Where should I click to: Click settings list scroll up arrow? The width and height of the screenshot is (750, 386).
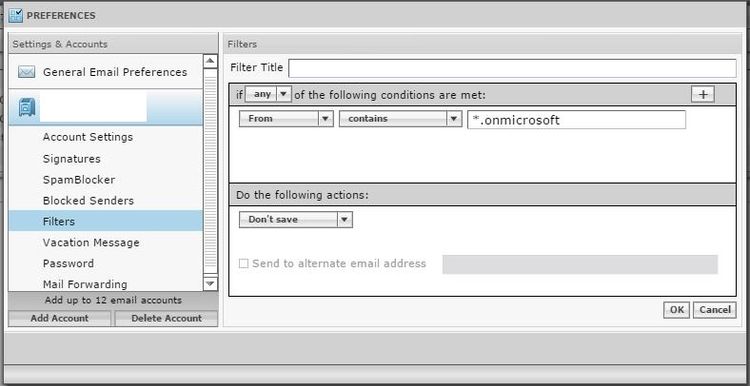tap(210, 61)
